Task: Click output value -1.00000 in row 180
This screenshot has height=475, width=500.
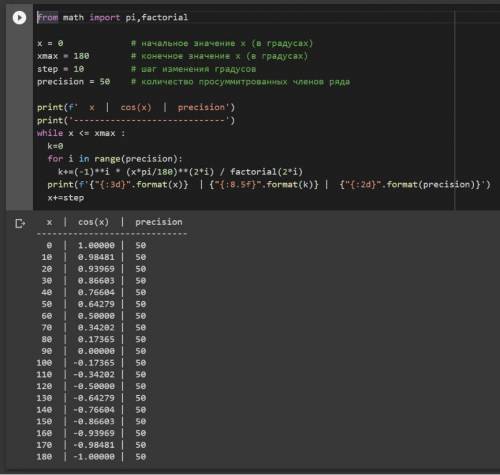Action: coord(94,457)
